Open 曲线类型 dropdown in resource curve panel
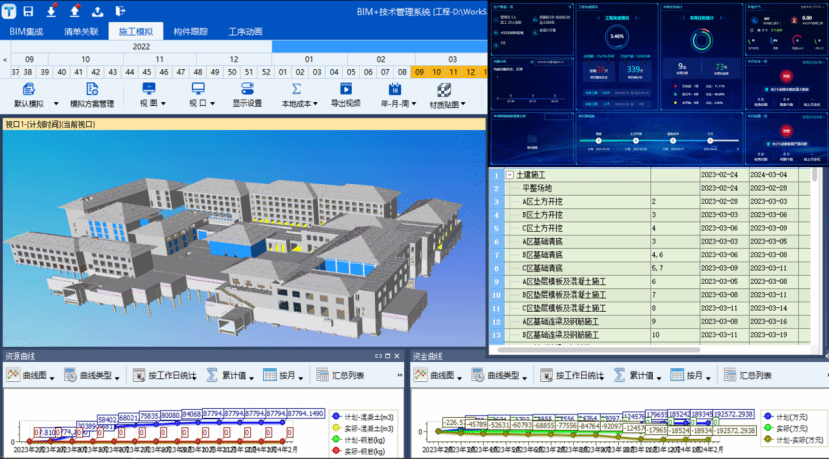The height and width of the screenshot is (460, 830). [97, 375]
